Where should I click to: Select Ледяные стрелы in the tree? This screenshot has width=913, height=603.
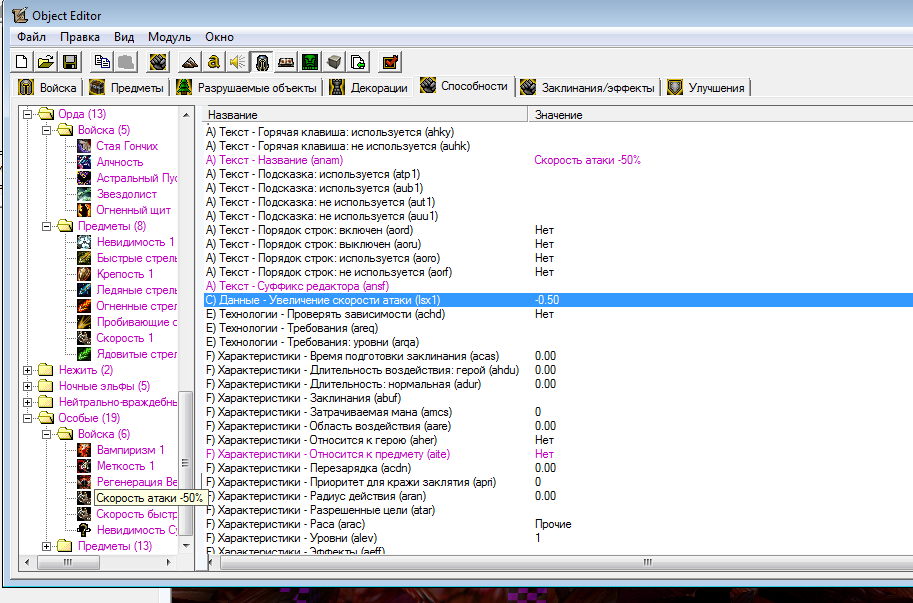[x=136, y=290]
